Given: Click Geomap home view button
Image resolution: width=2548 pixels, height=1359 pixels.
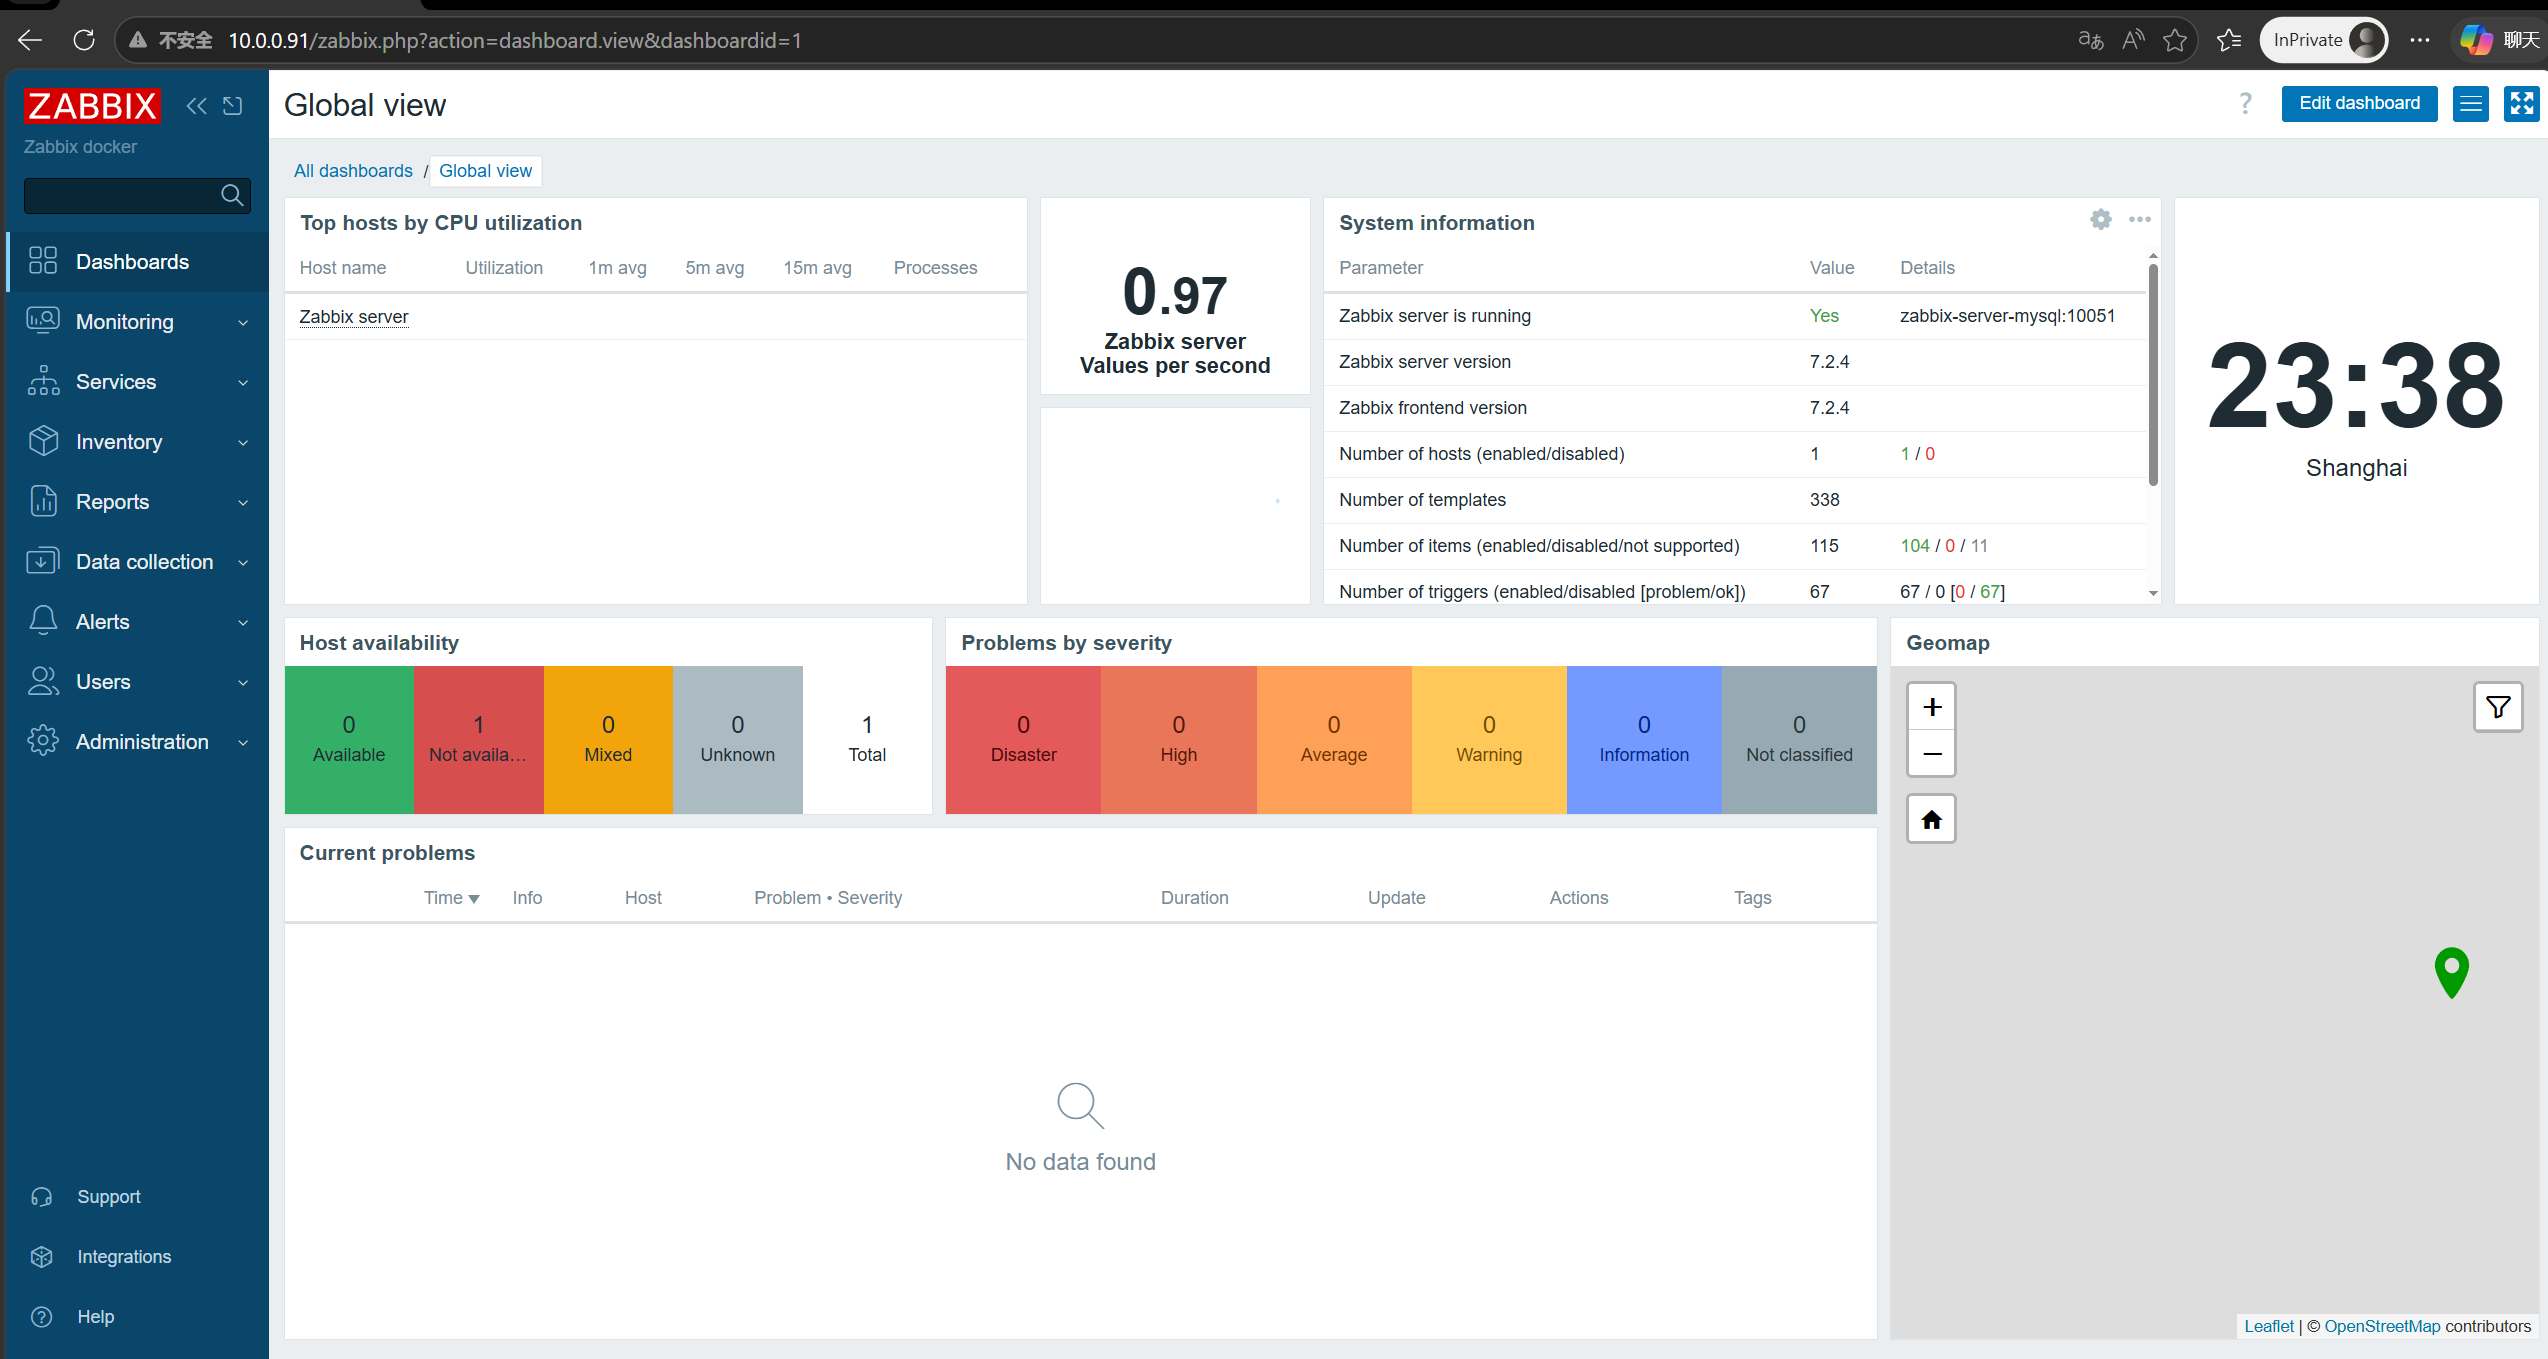Looking at the screenshot, I should [1931, 819].
